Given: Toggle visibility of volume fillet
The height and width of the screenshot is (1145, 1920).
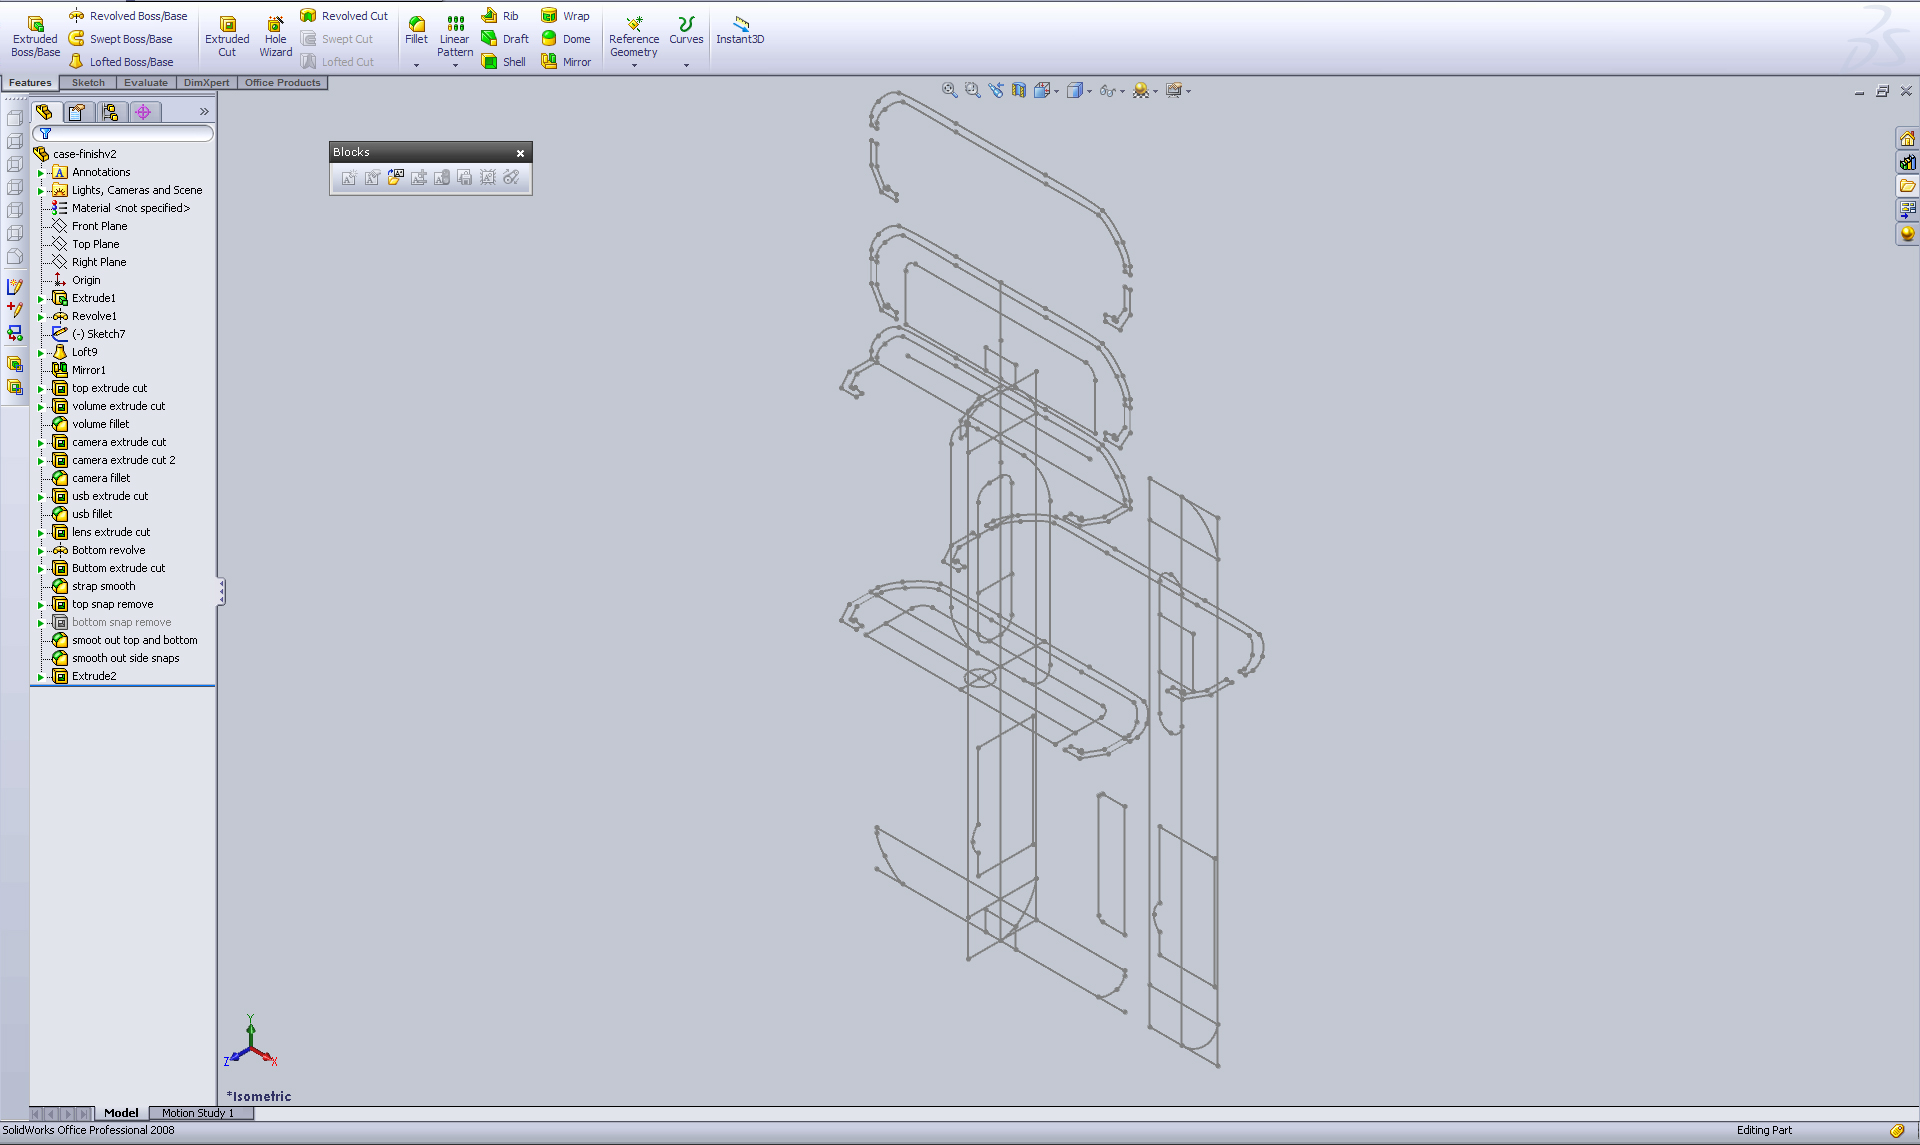Looking at the screenshot, I should tap(60, 423).
